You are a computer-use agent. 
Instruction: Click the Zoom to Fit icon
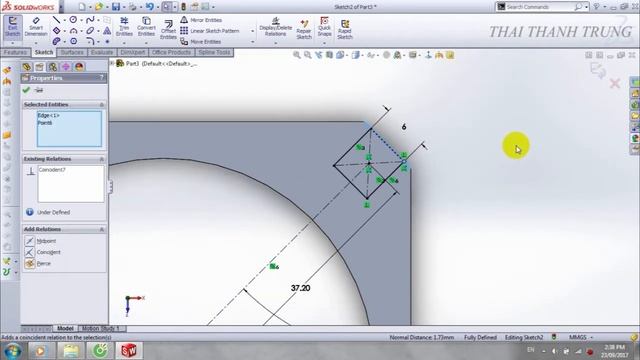tap(297, 55)
